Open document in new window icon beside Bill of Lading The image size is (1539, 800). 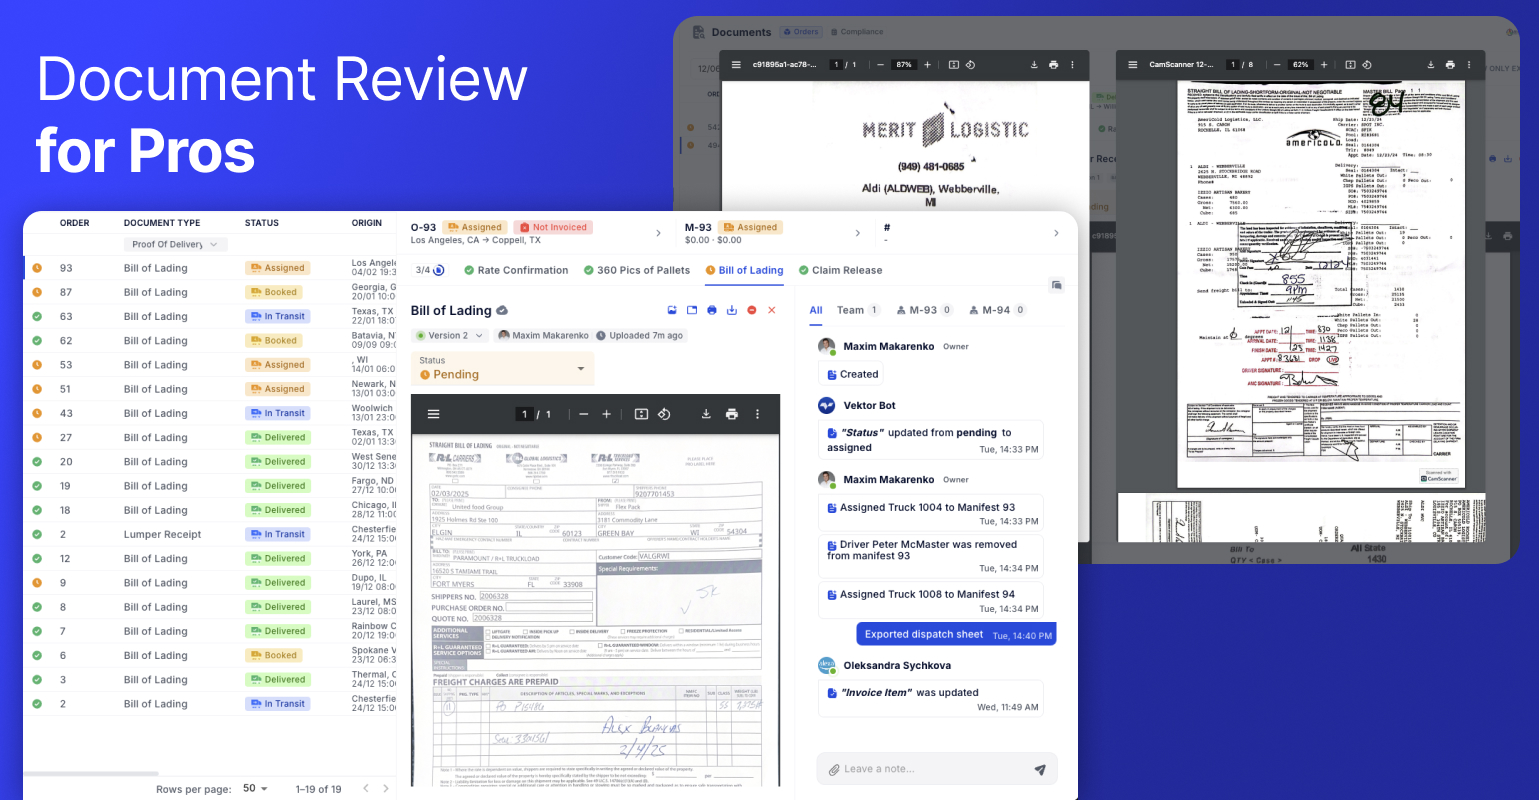click(x=692, y=310)
